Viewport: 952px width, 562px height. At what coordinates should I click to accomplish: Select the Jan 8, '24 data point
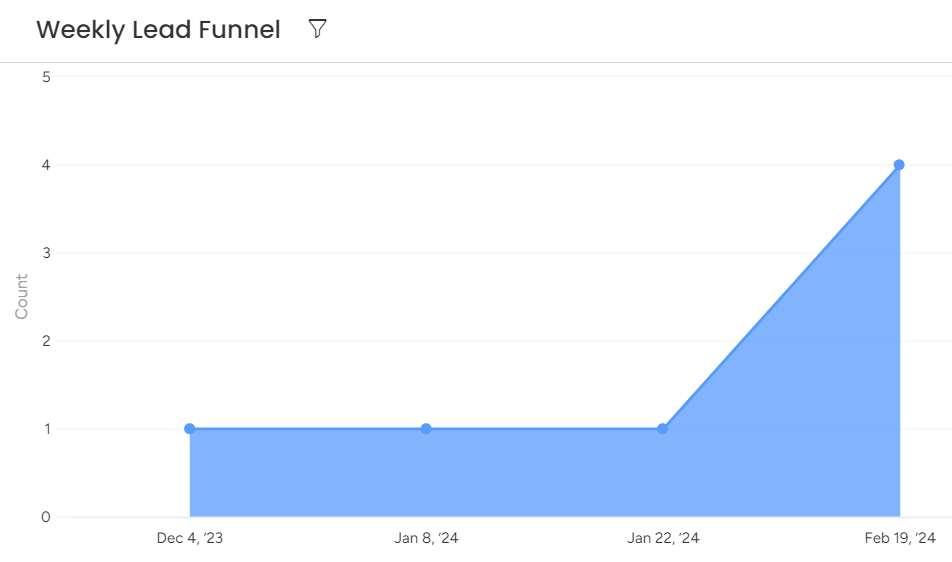[x=426, y=429]
